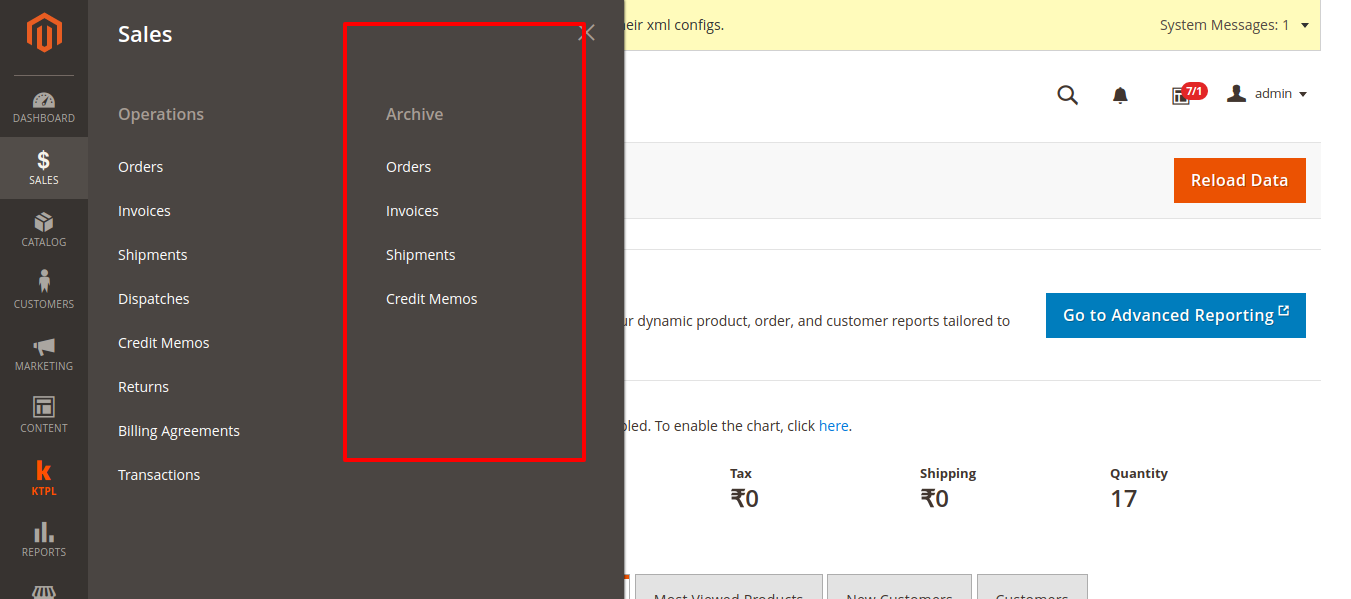Click the Magento logo icon
1351x599 pixels.
point(44,34)
